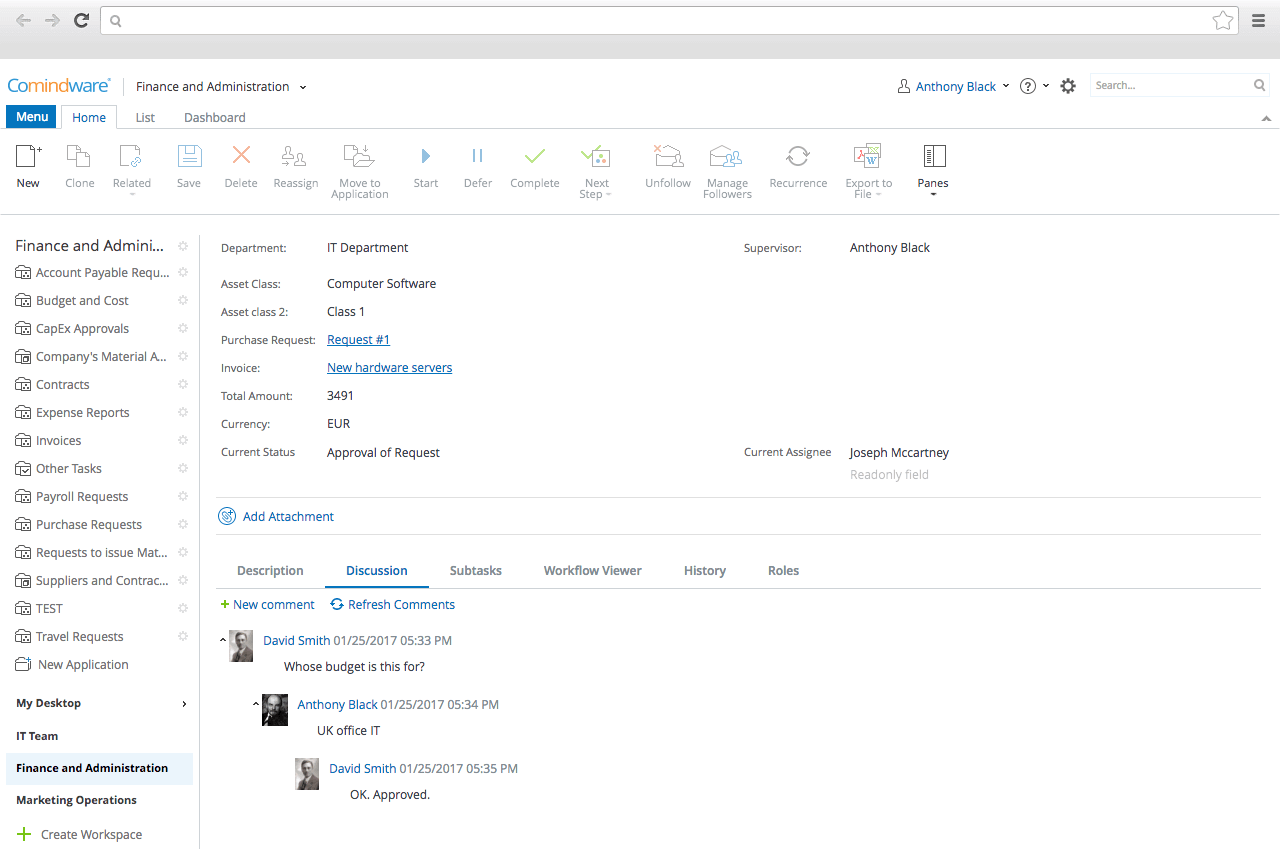Viewport: 1280px width, 859px height.
Task: Click David Smith's avatar on first comment
Action: pos(241,646)
